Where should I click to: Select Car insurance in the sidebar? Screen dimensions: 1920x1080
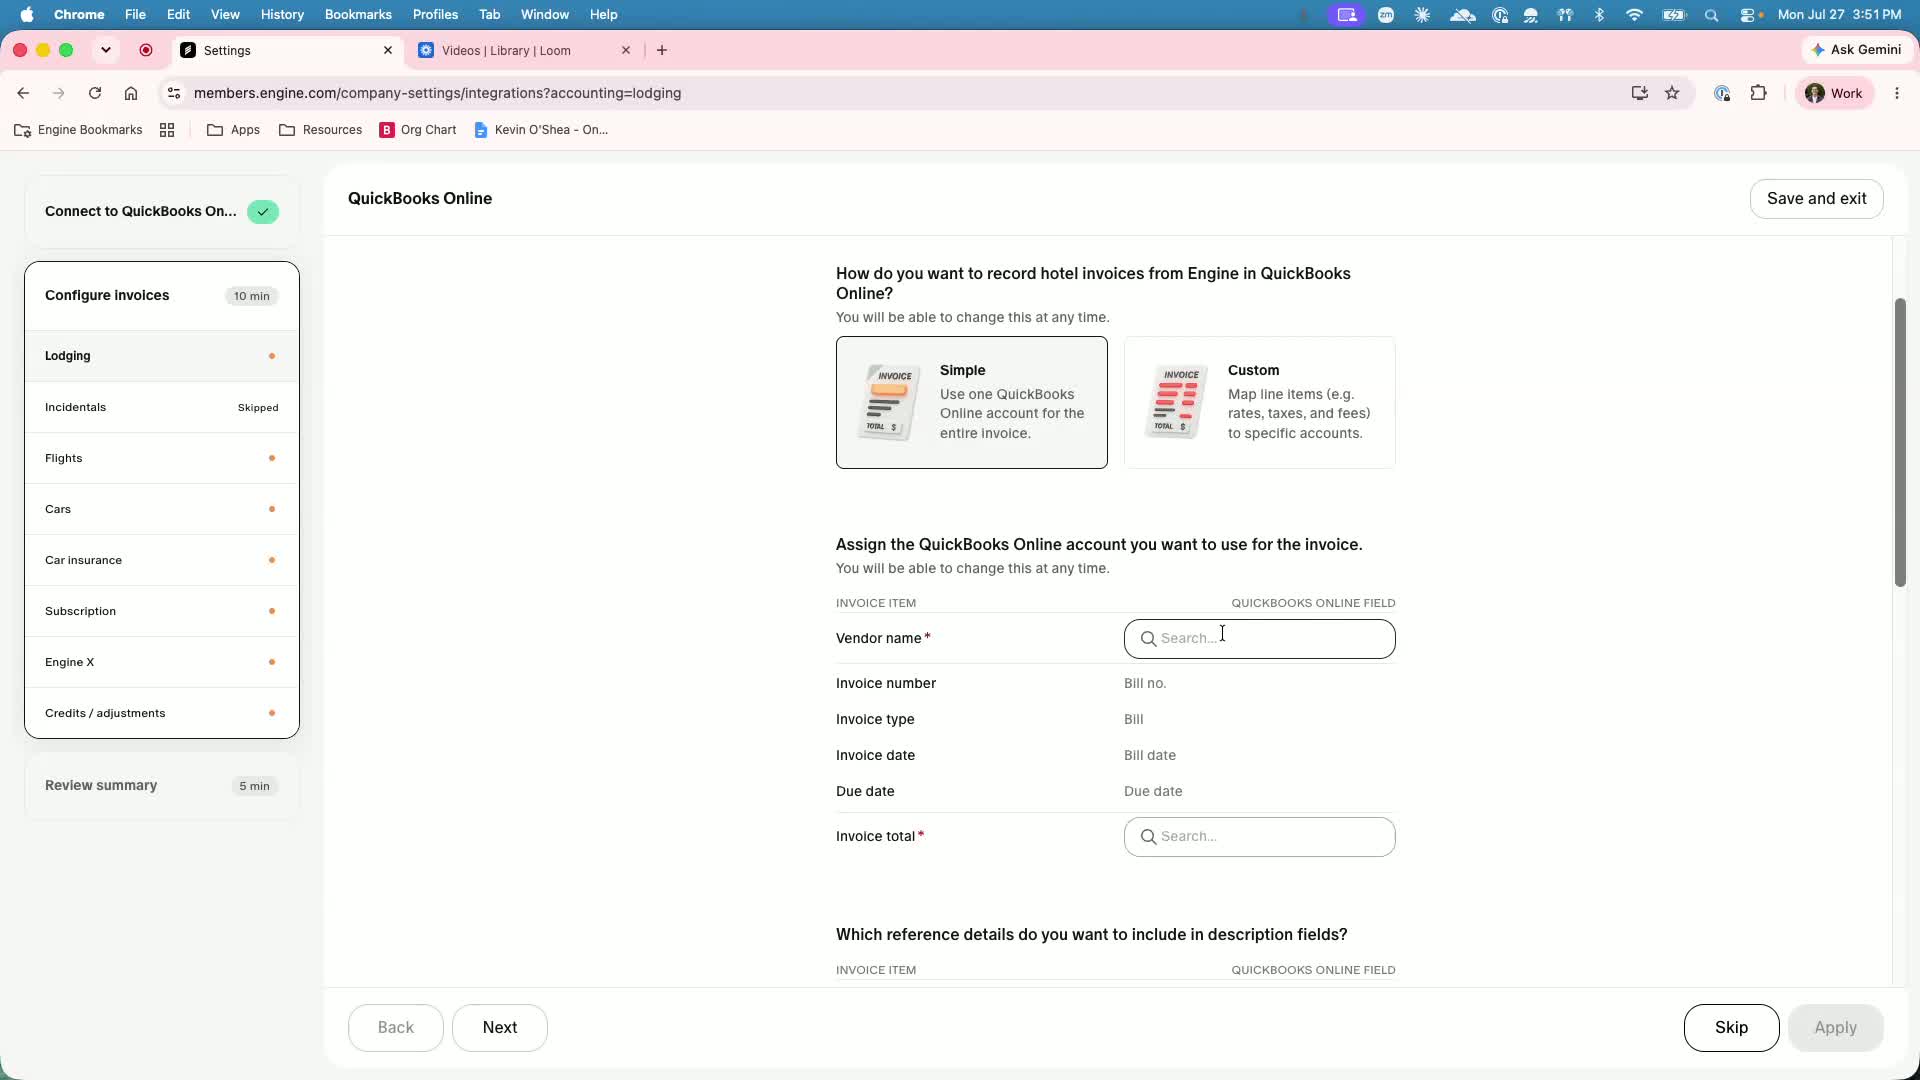pos(162,560)
